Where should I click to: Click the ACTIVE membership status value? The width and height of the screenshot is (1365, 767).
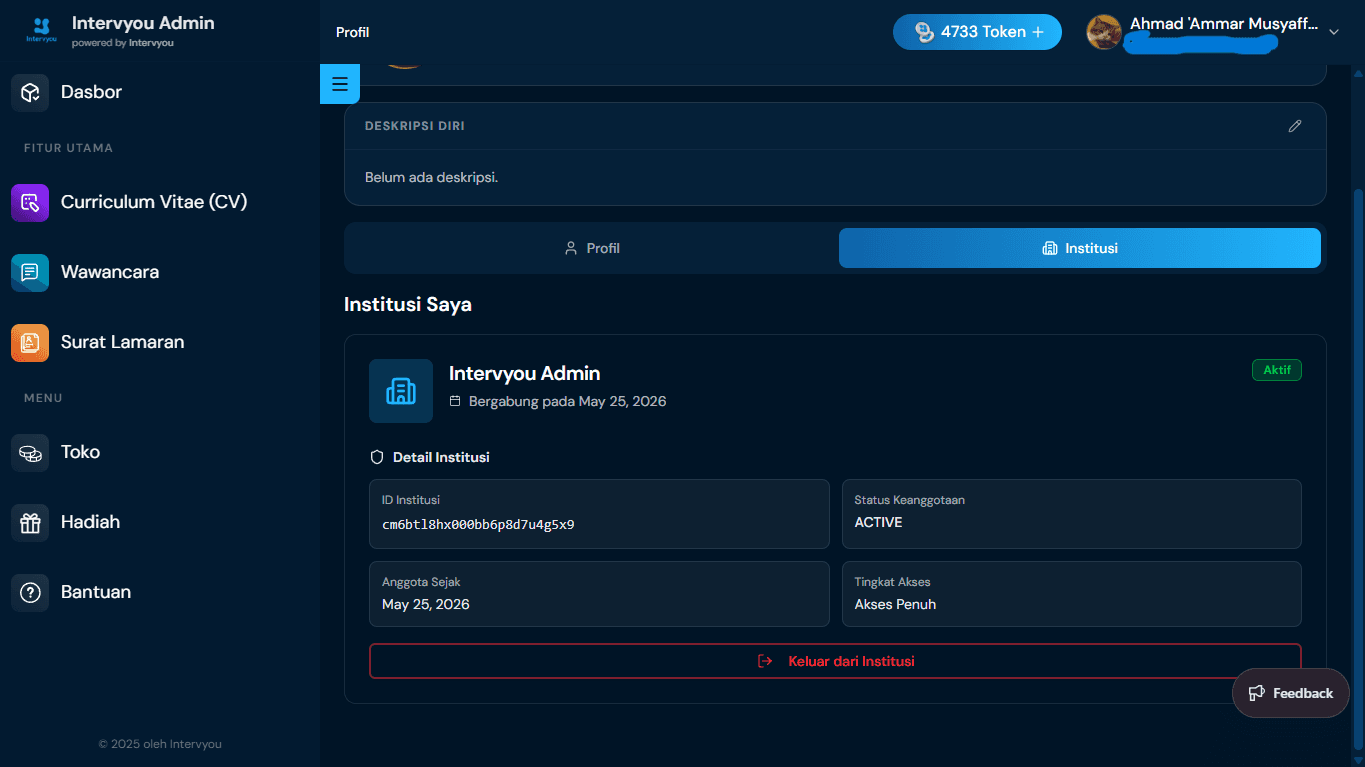click(878, 522)
